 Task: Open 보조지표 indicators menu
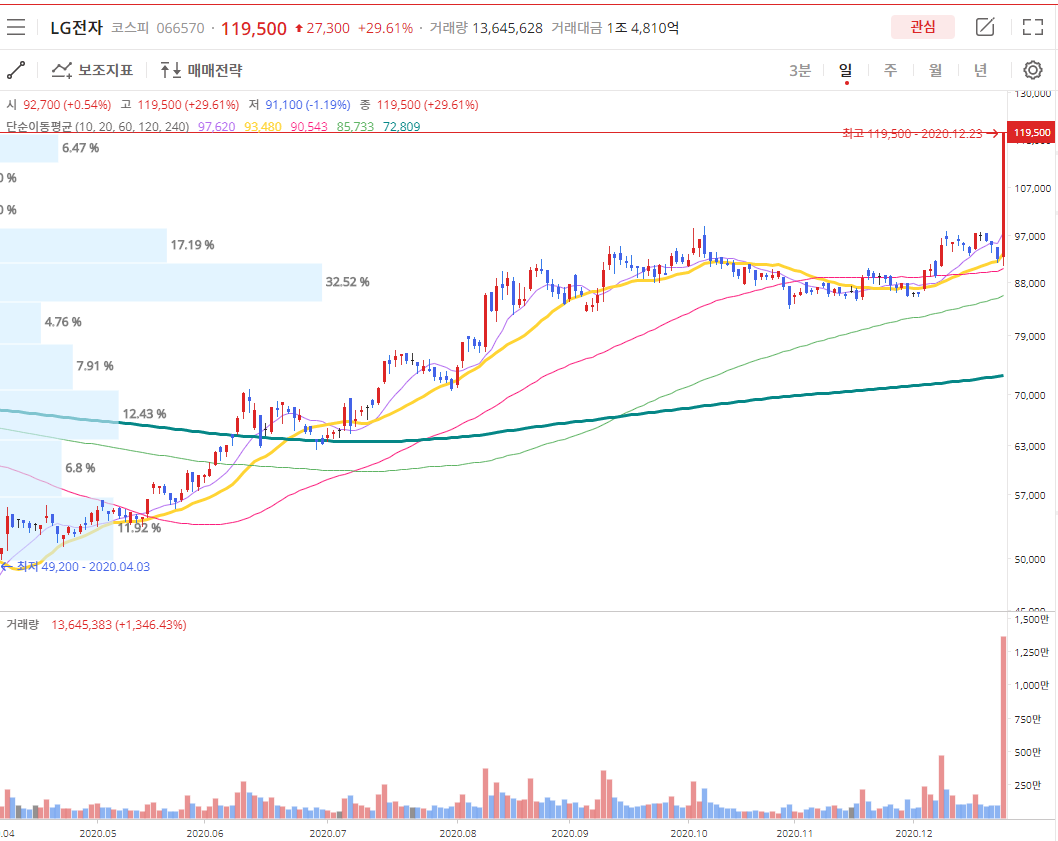click(93, 70)
